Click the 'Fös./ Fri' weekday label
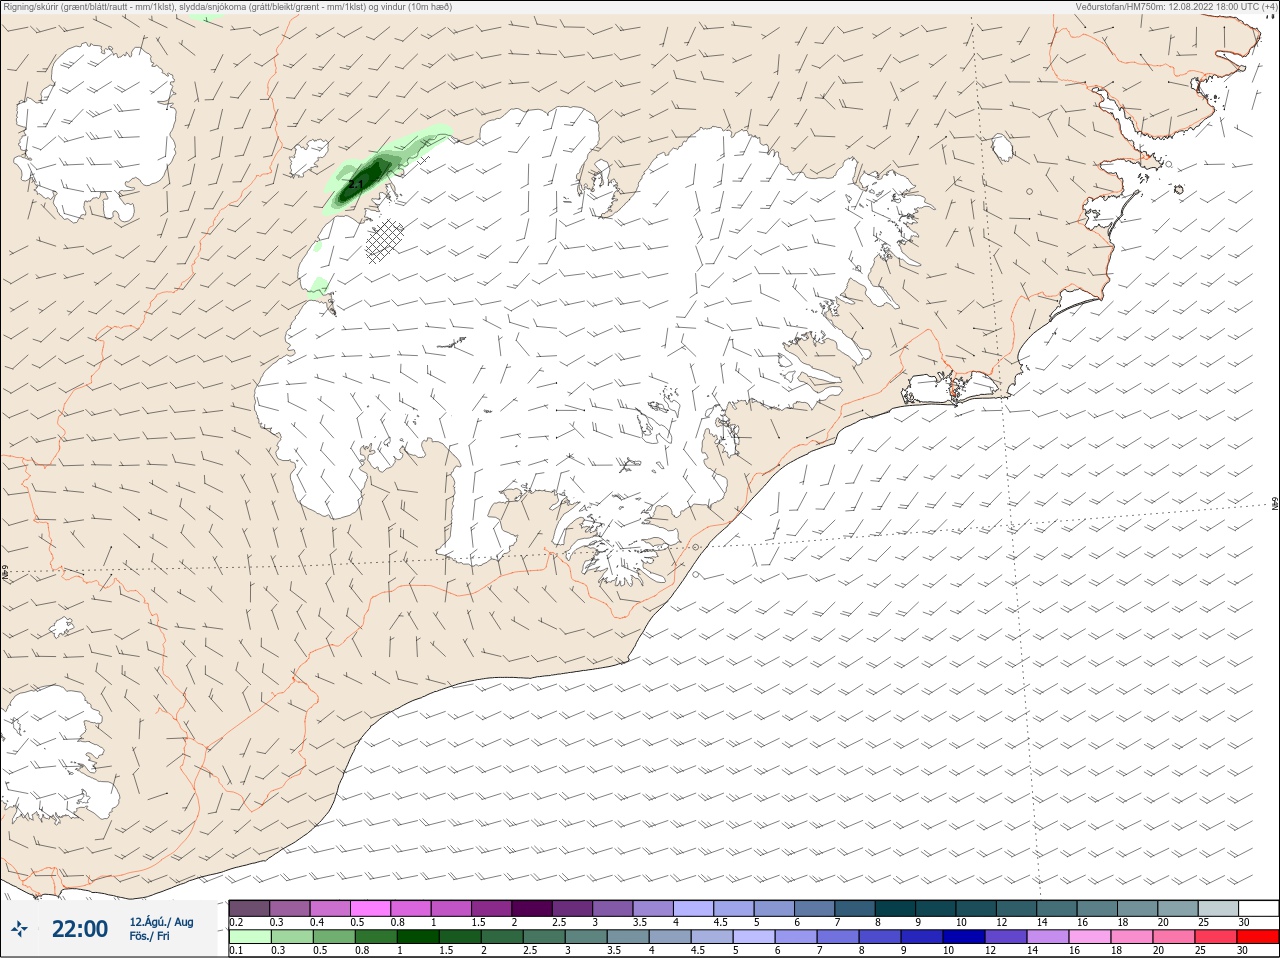The height and width of the screenshot is (958, 1280). (149, 936)
